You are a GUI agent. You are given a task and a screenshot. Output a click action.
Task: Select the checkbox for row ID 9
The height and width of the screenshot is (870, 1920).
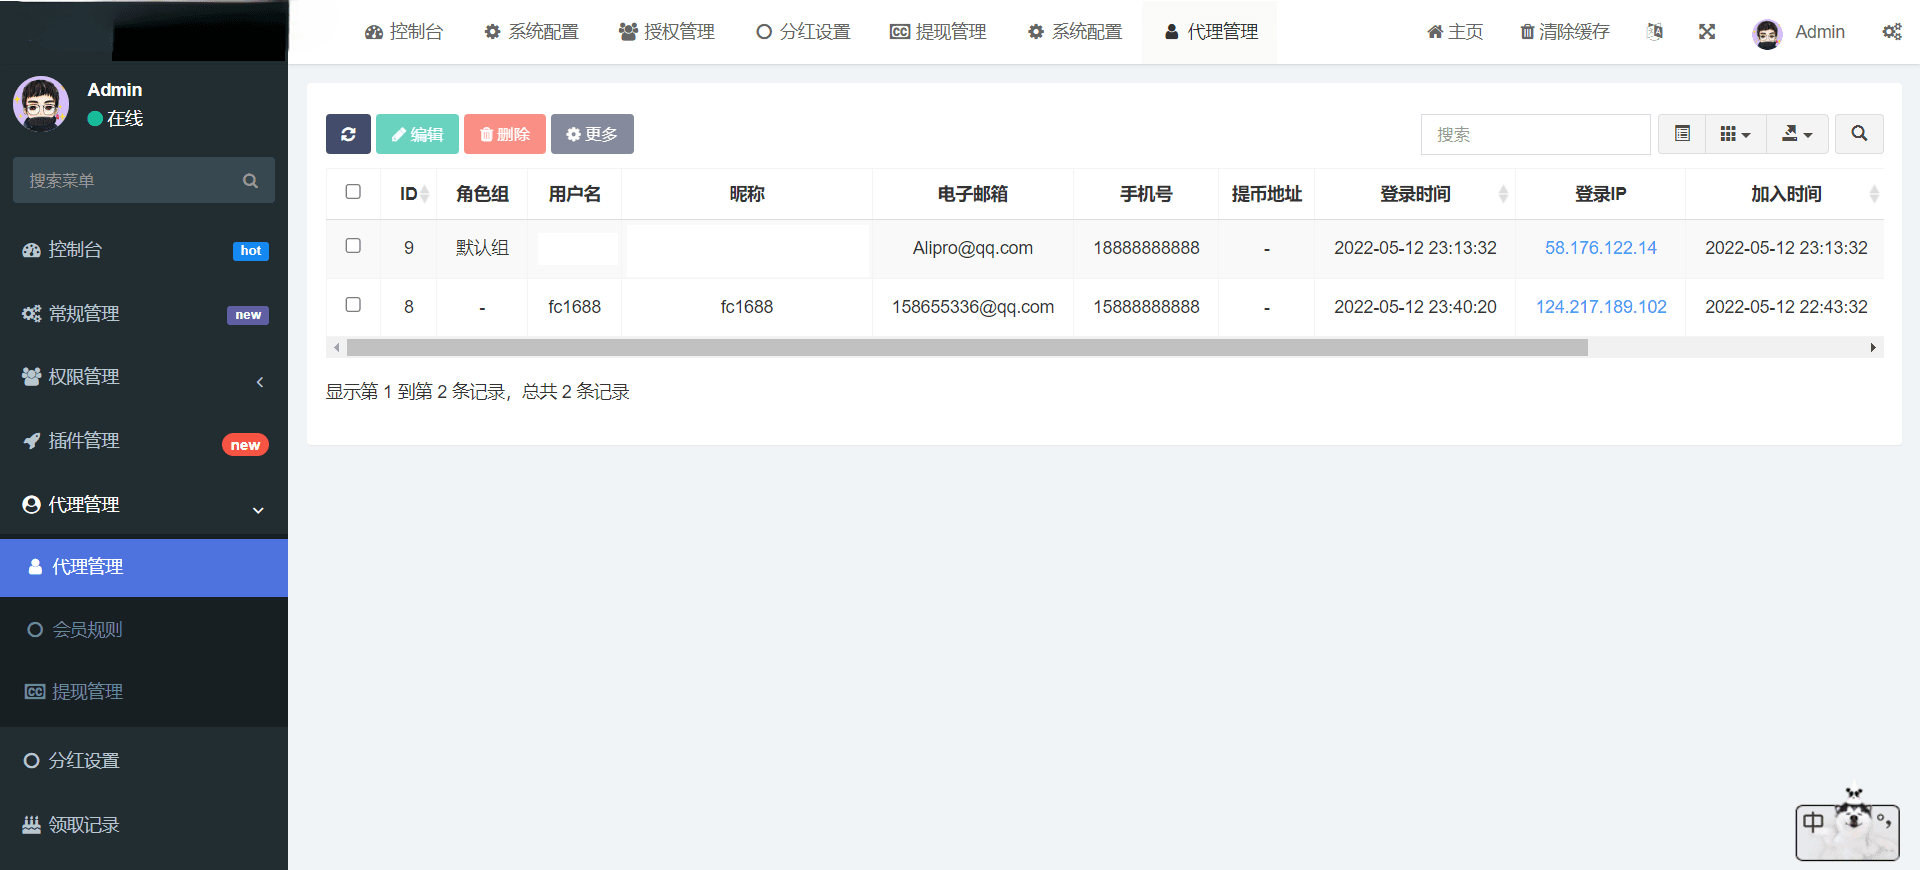tap(353, 246)
